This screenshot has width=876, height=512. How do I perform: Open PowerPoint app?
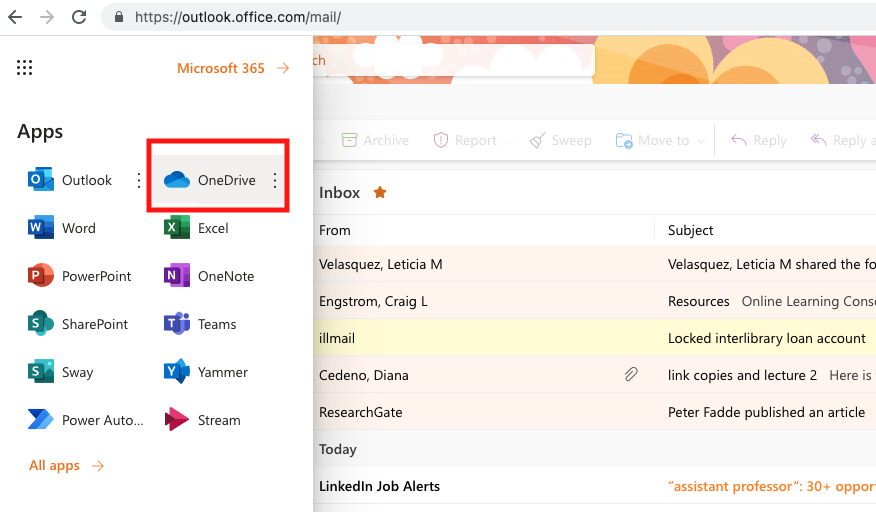point(79,276)
